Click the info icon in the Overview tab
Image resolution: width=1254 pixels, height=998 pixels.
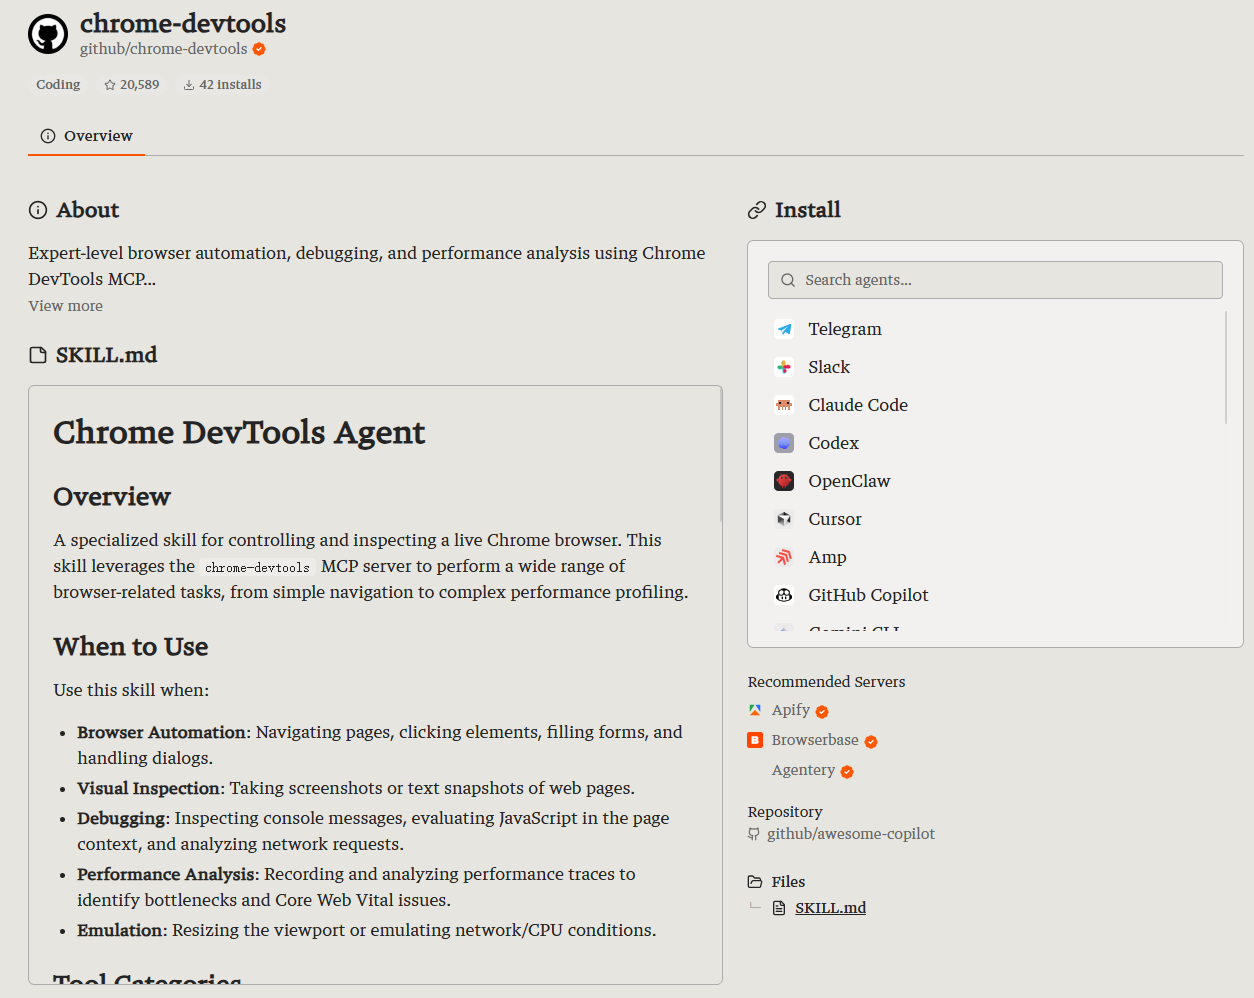(48, 136)
